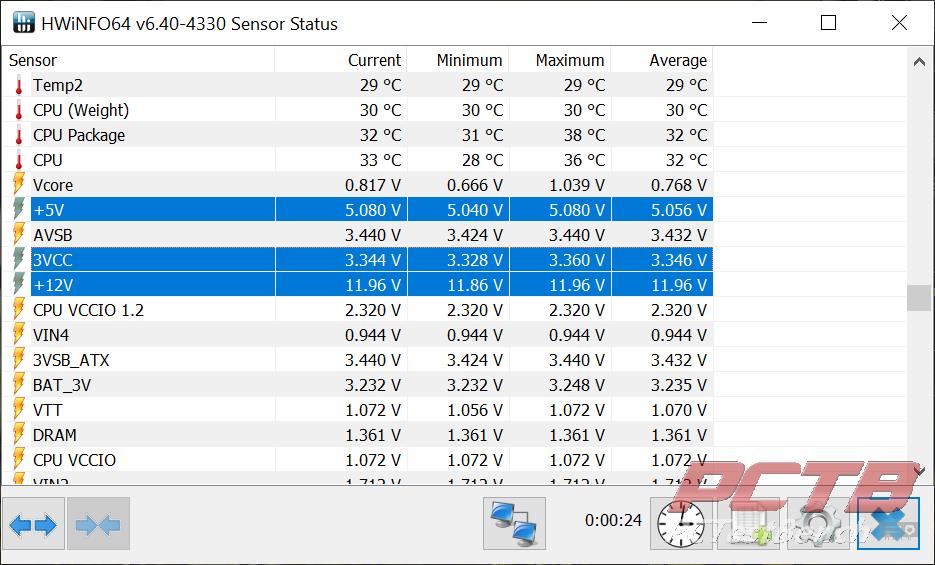Viewport: 935px width, 565px height.
Task: Click the clock reset timer icon
Action: click(680, 524)
